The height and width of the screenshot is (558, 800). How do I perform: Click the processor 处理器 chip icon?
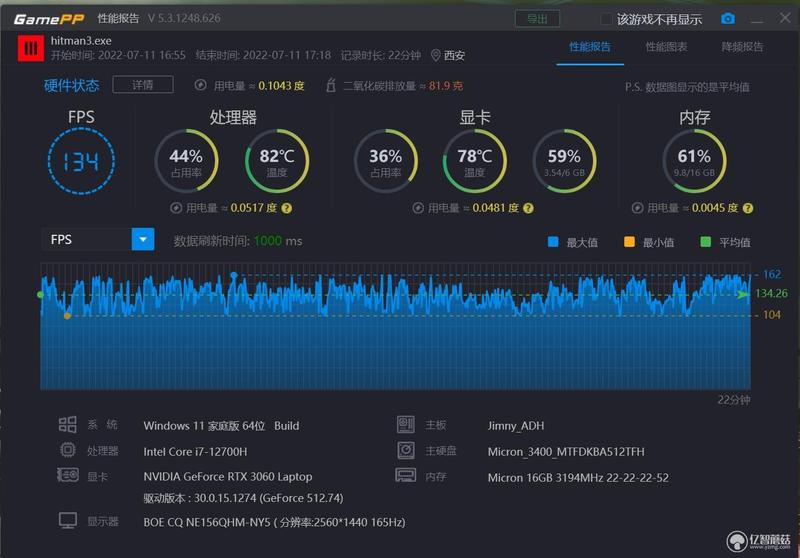tap(67, 450)
